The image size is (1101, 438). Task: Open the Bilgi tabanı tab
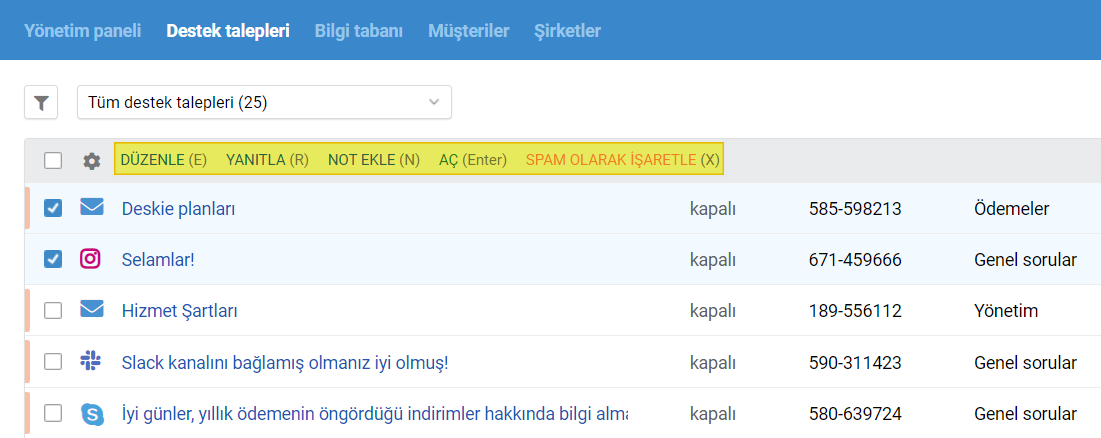click(359, 31)
